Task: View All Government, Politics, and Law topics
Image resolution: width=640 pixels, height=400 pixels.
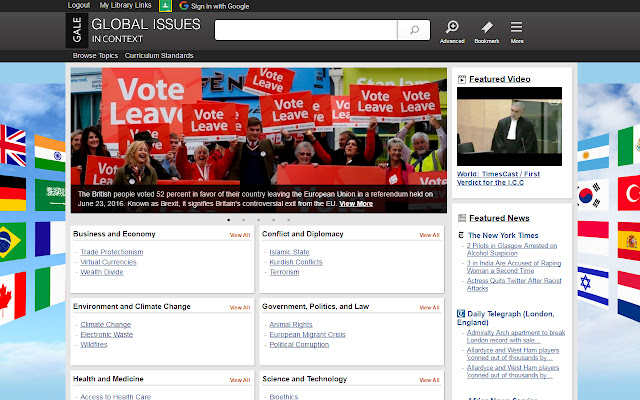Action: tap(429, 308)
